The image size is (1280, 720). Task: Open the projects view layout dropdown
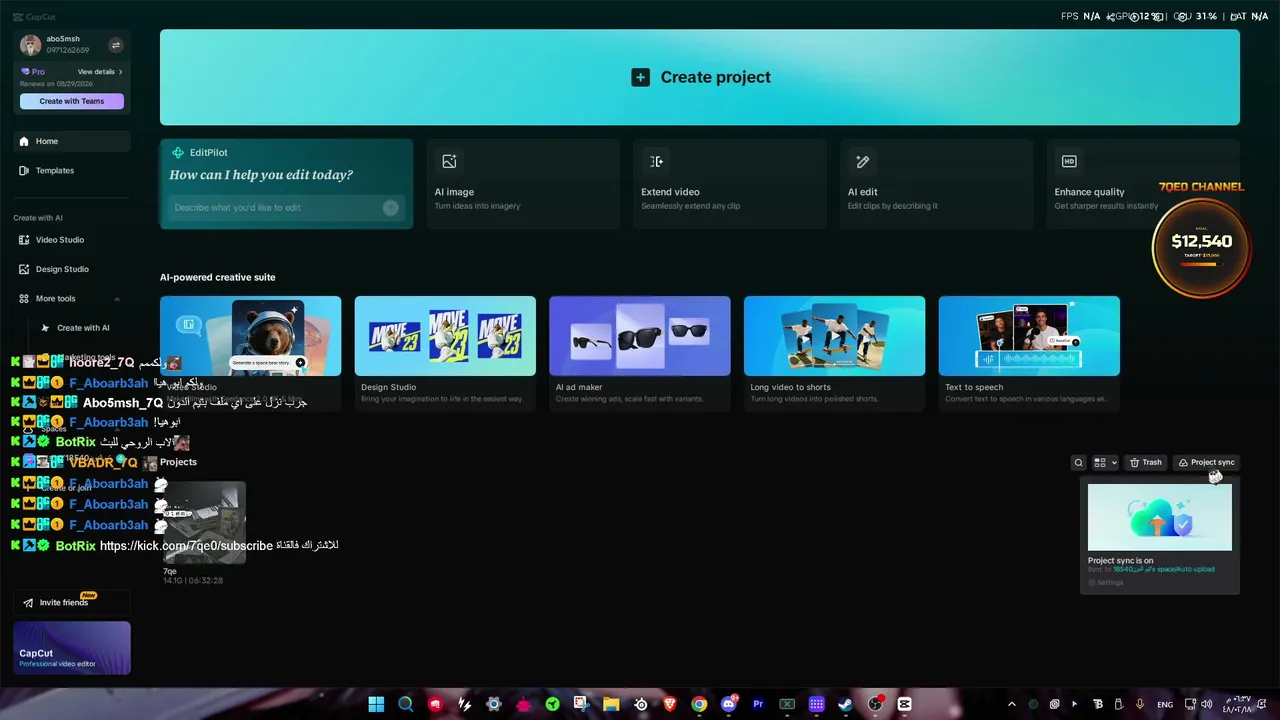[1105, 462]
